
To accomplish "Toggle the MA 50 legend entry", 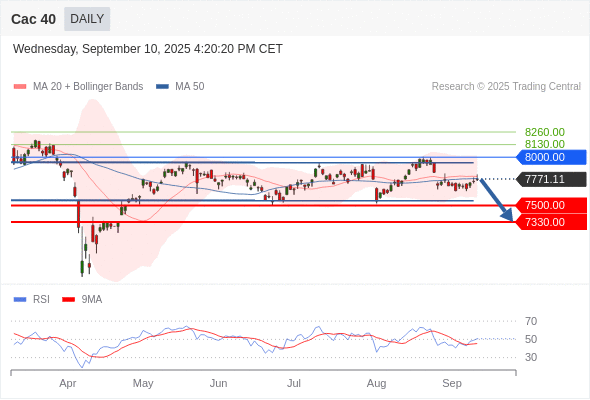I will [x=180, y=87].
